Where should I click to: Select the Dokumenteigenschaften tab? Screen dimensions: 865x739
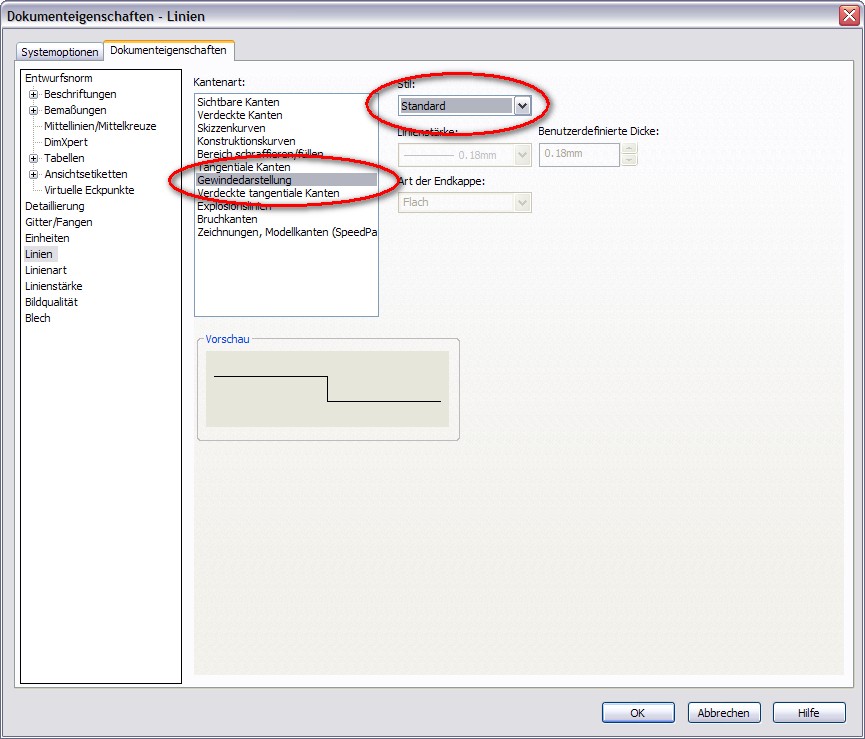(168, 50)
